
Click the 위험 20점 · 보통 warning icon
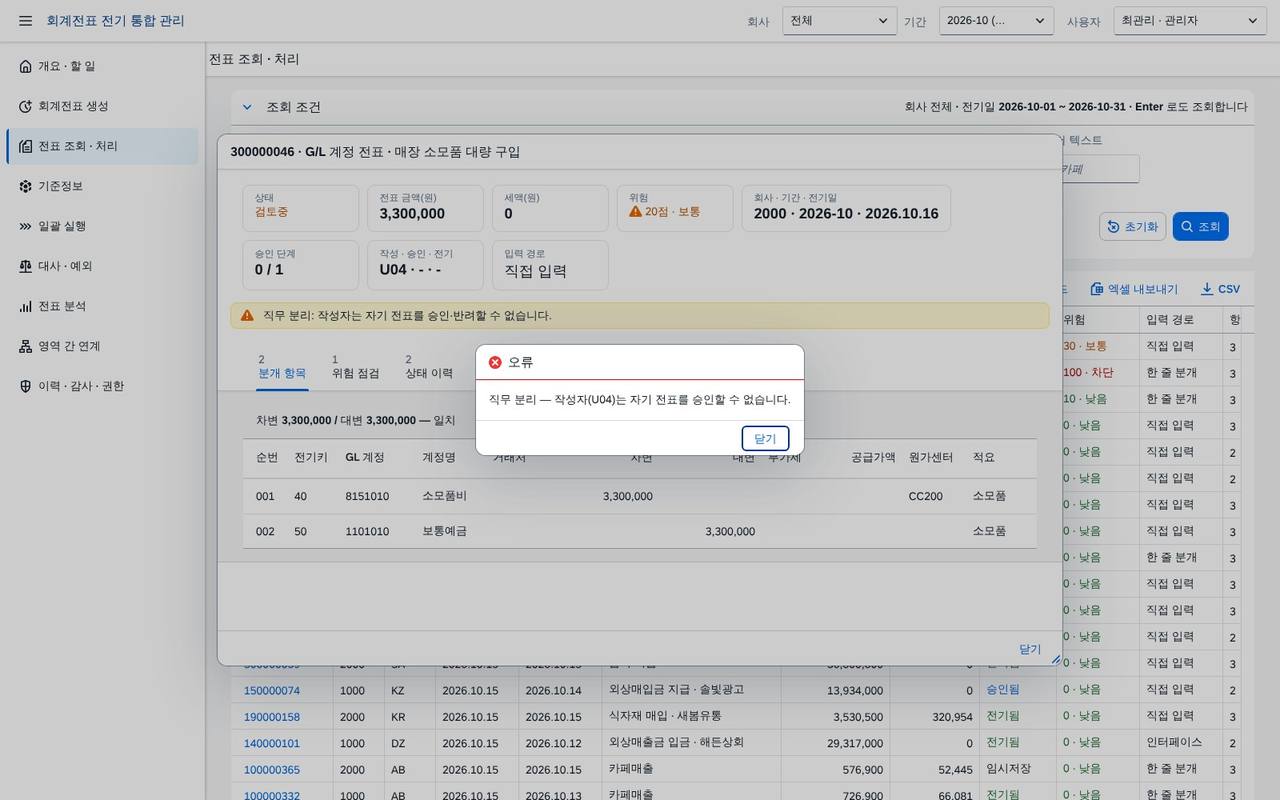(x=635, y=212)
